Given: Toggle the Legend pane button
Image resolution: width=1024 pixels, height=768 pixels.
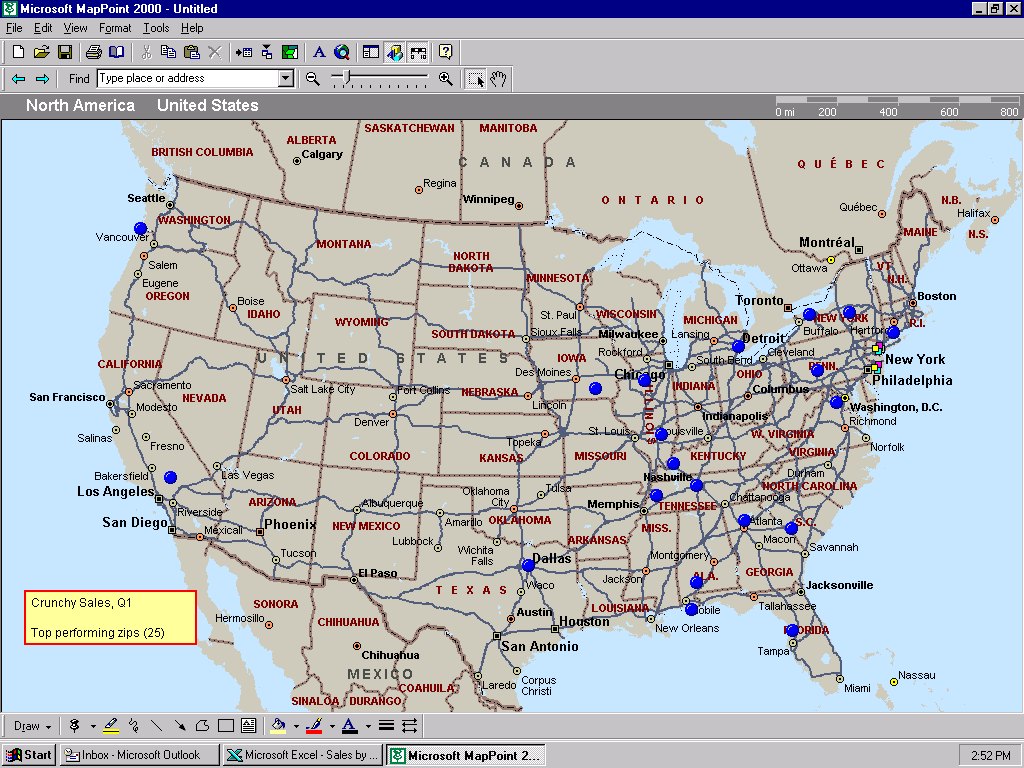Looking at the screenshot, I should pyautogui.click(x=371, y=52).
